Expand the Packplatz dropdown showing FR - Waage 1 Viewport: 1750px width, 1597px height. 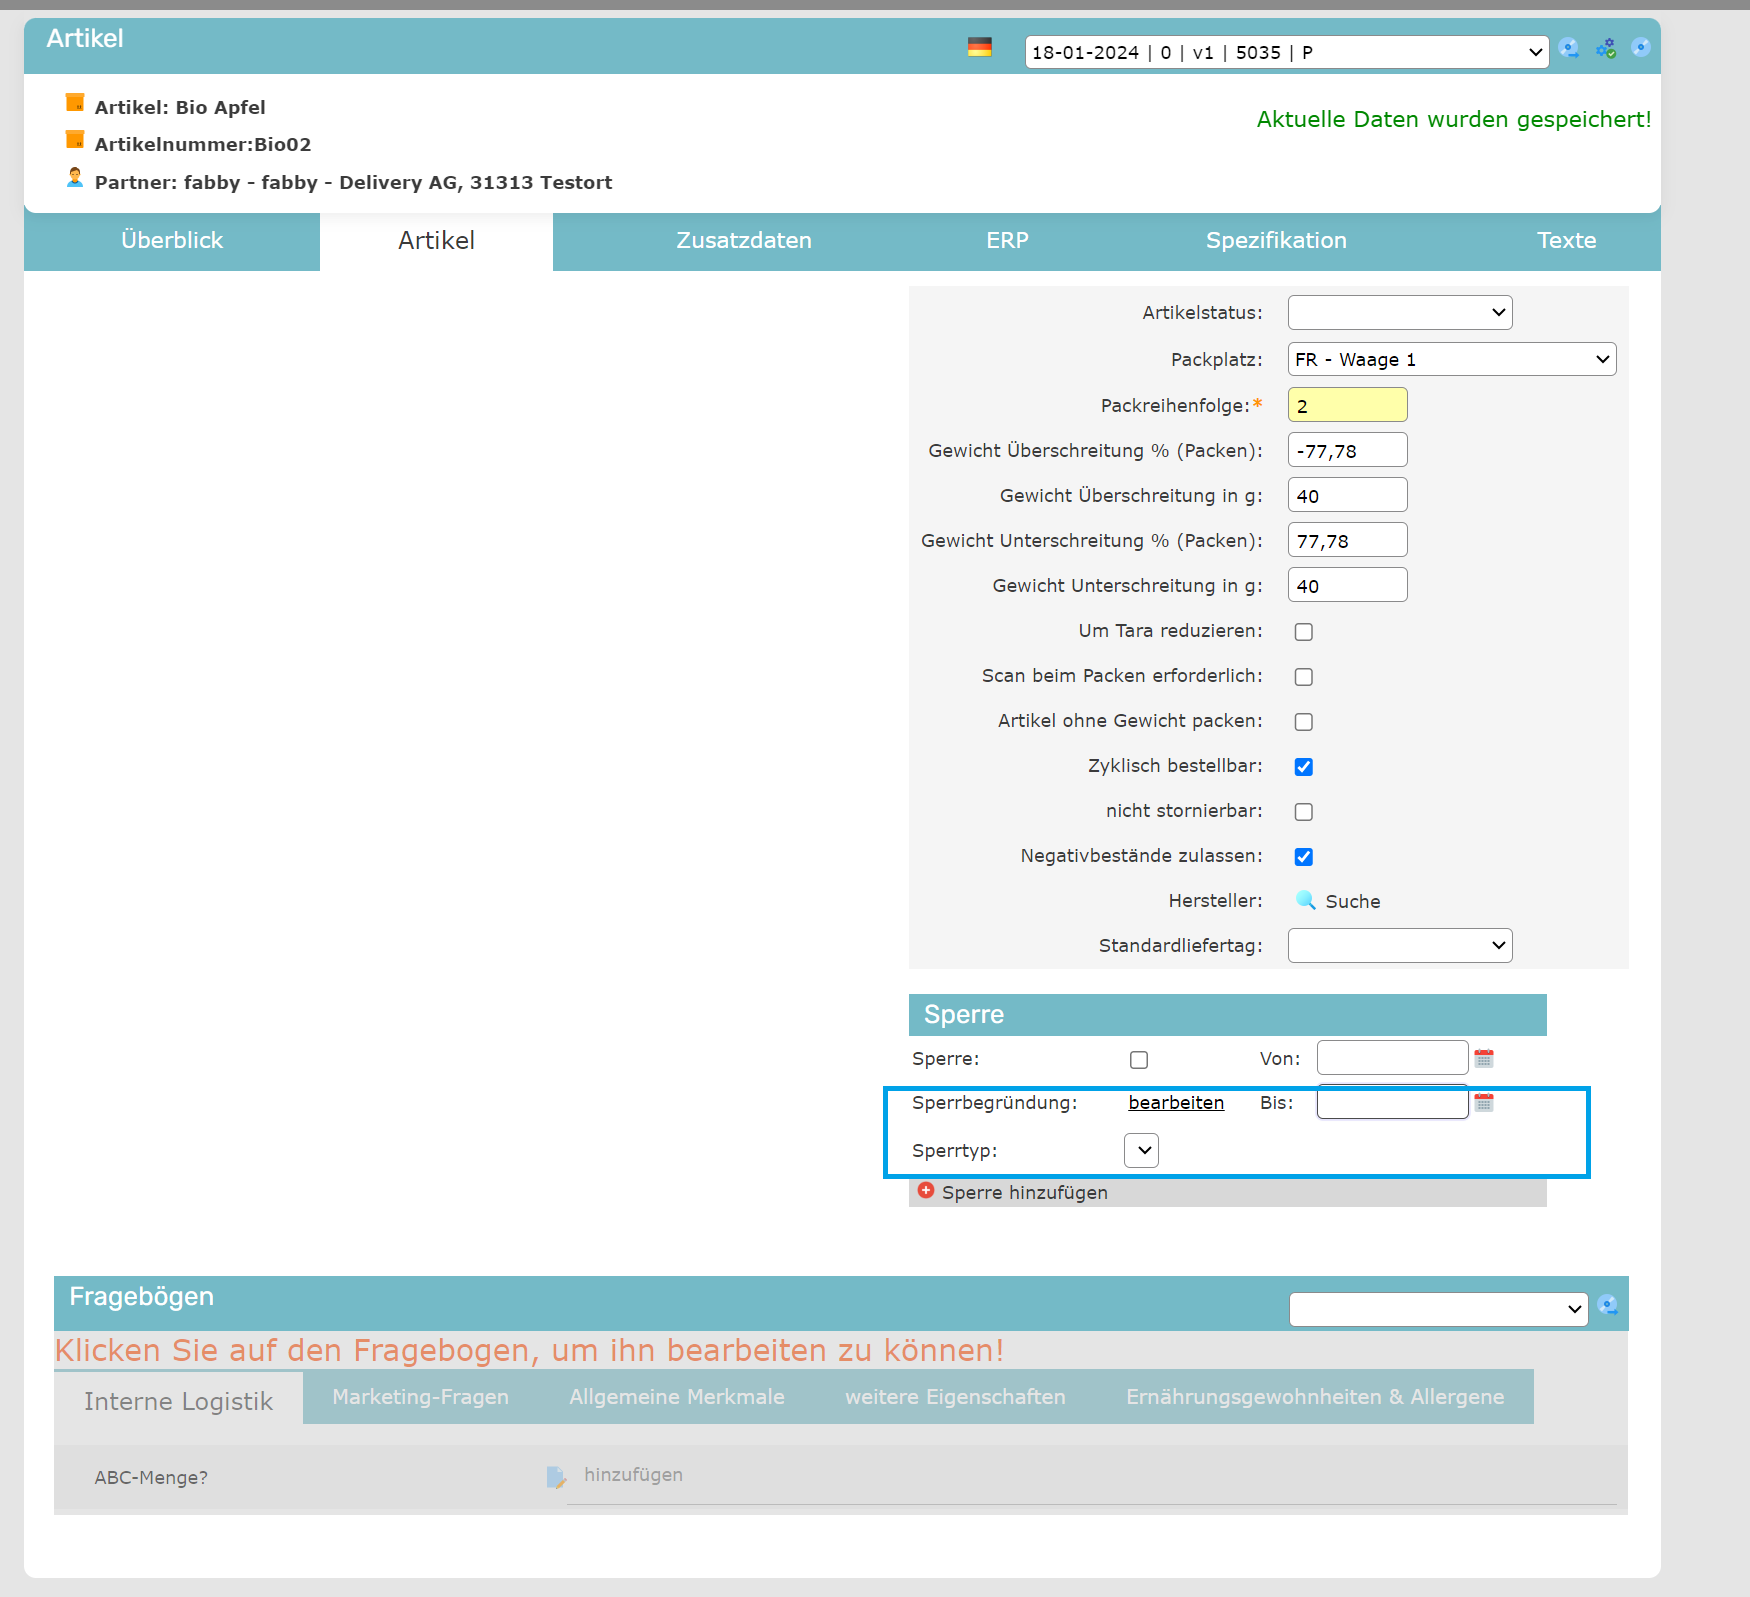click(x=1451, y=360)
